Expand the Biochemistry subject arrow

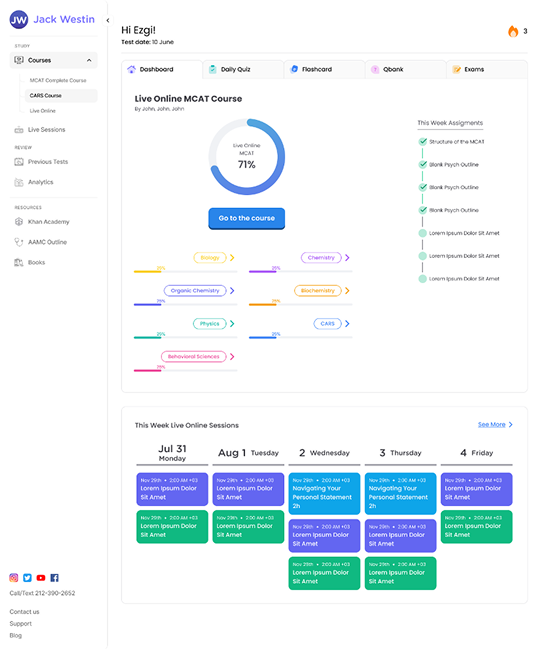[x=347, y=291]
